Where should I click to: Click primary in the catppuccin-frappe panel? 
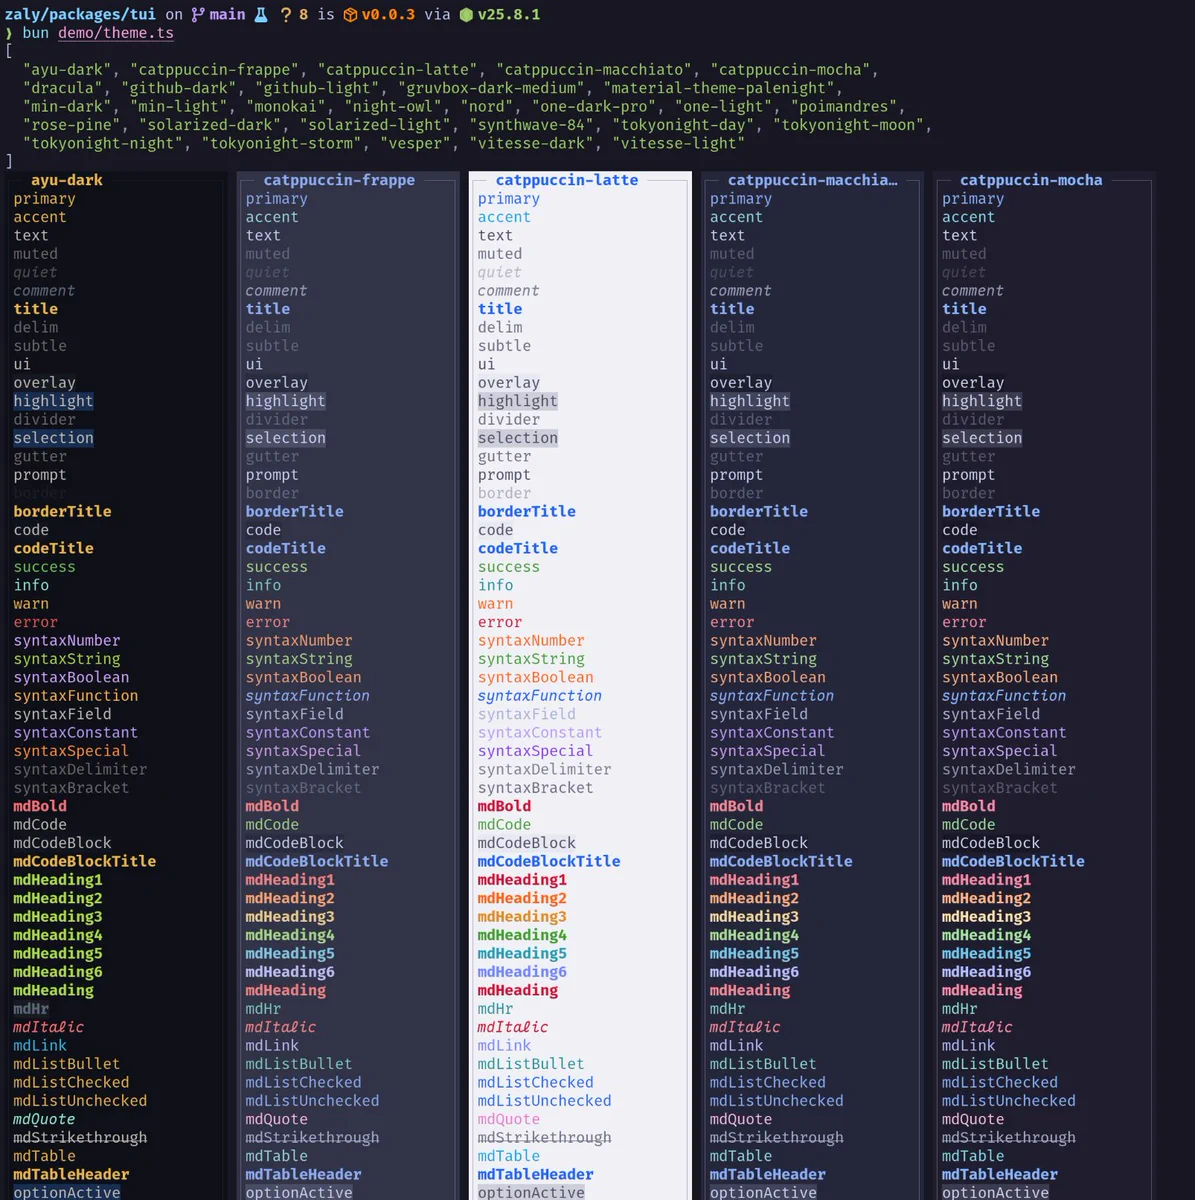tap(277, 199)
